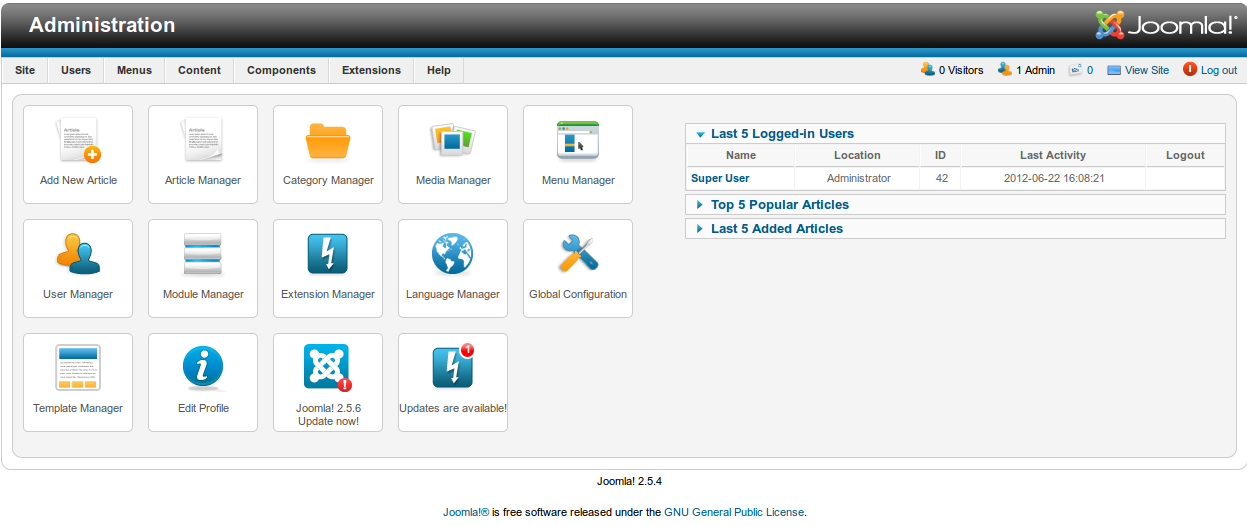Click the 2012-06-22 16:08:21 activity cell
The width and height of the screenshot is (1247, 526).
tap(1053, 179)
